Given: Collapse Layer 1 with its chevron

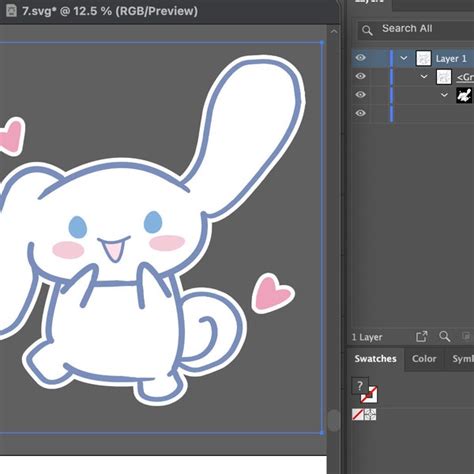Looking at the screenshot, I should [404, 58].
